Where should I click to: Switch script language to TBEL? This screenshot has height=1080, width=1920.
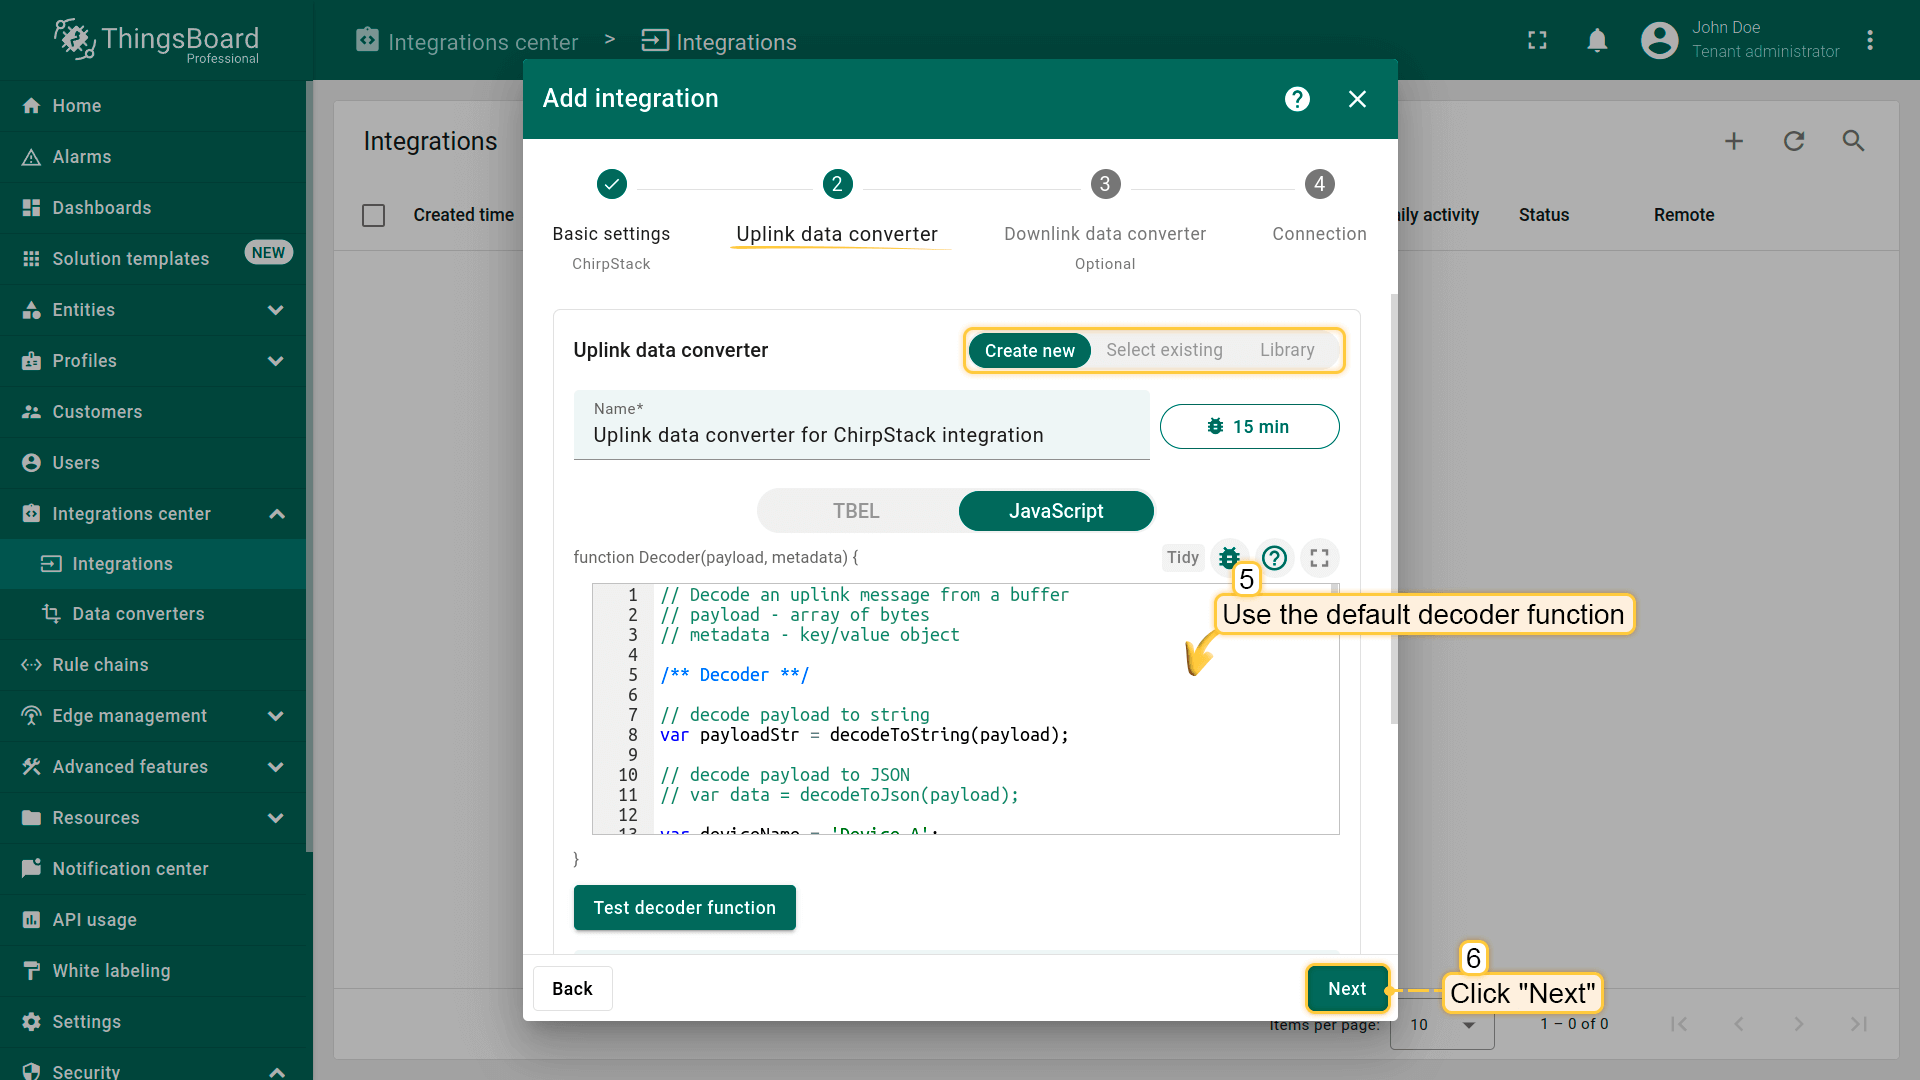(856, 511)
